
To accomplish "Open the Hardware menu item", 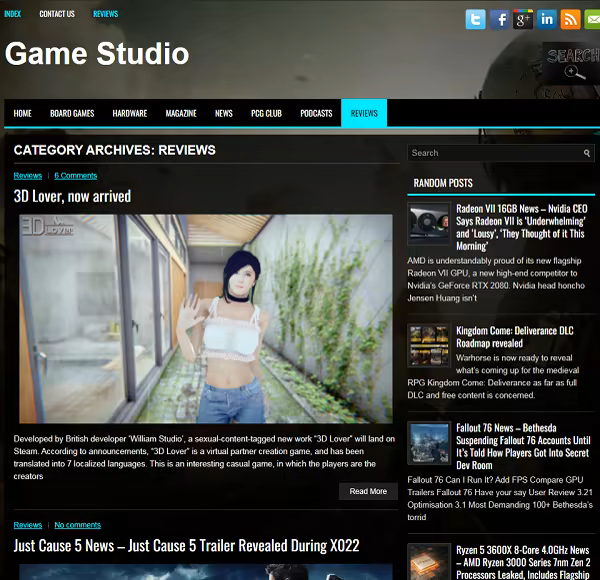I will point(130,114).
